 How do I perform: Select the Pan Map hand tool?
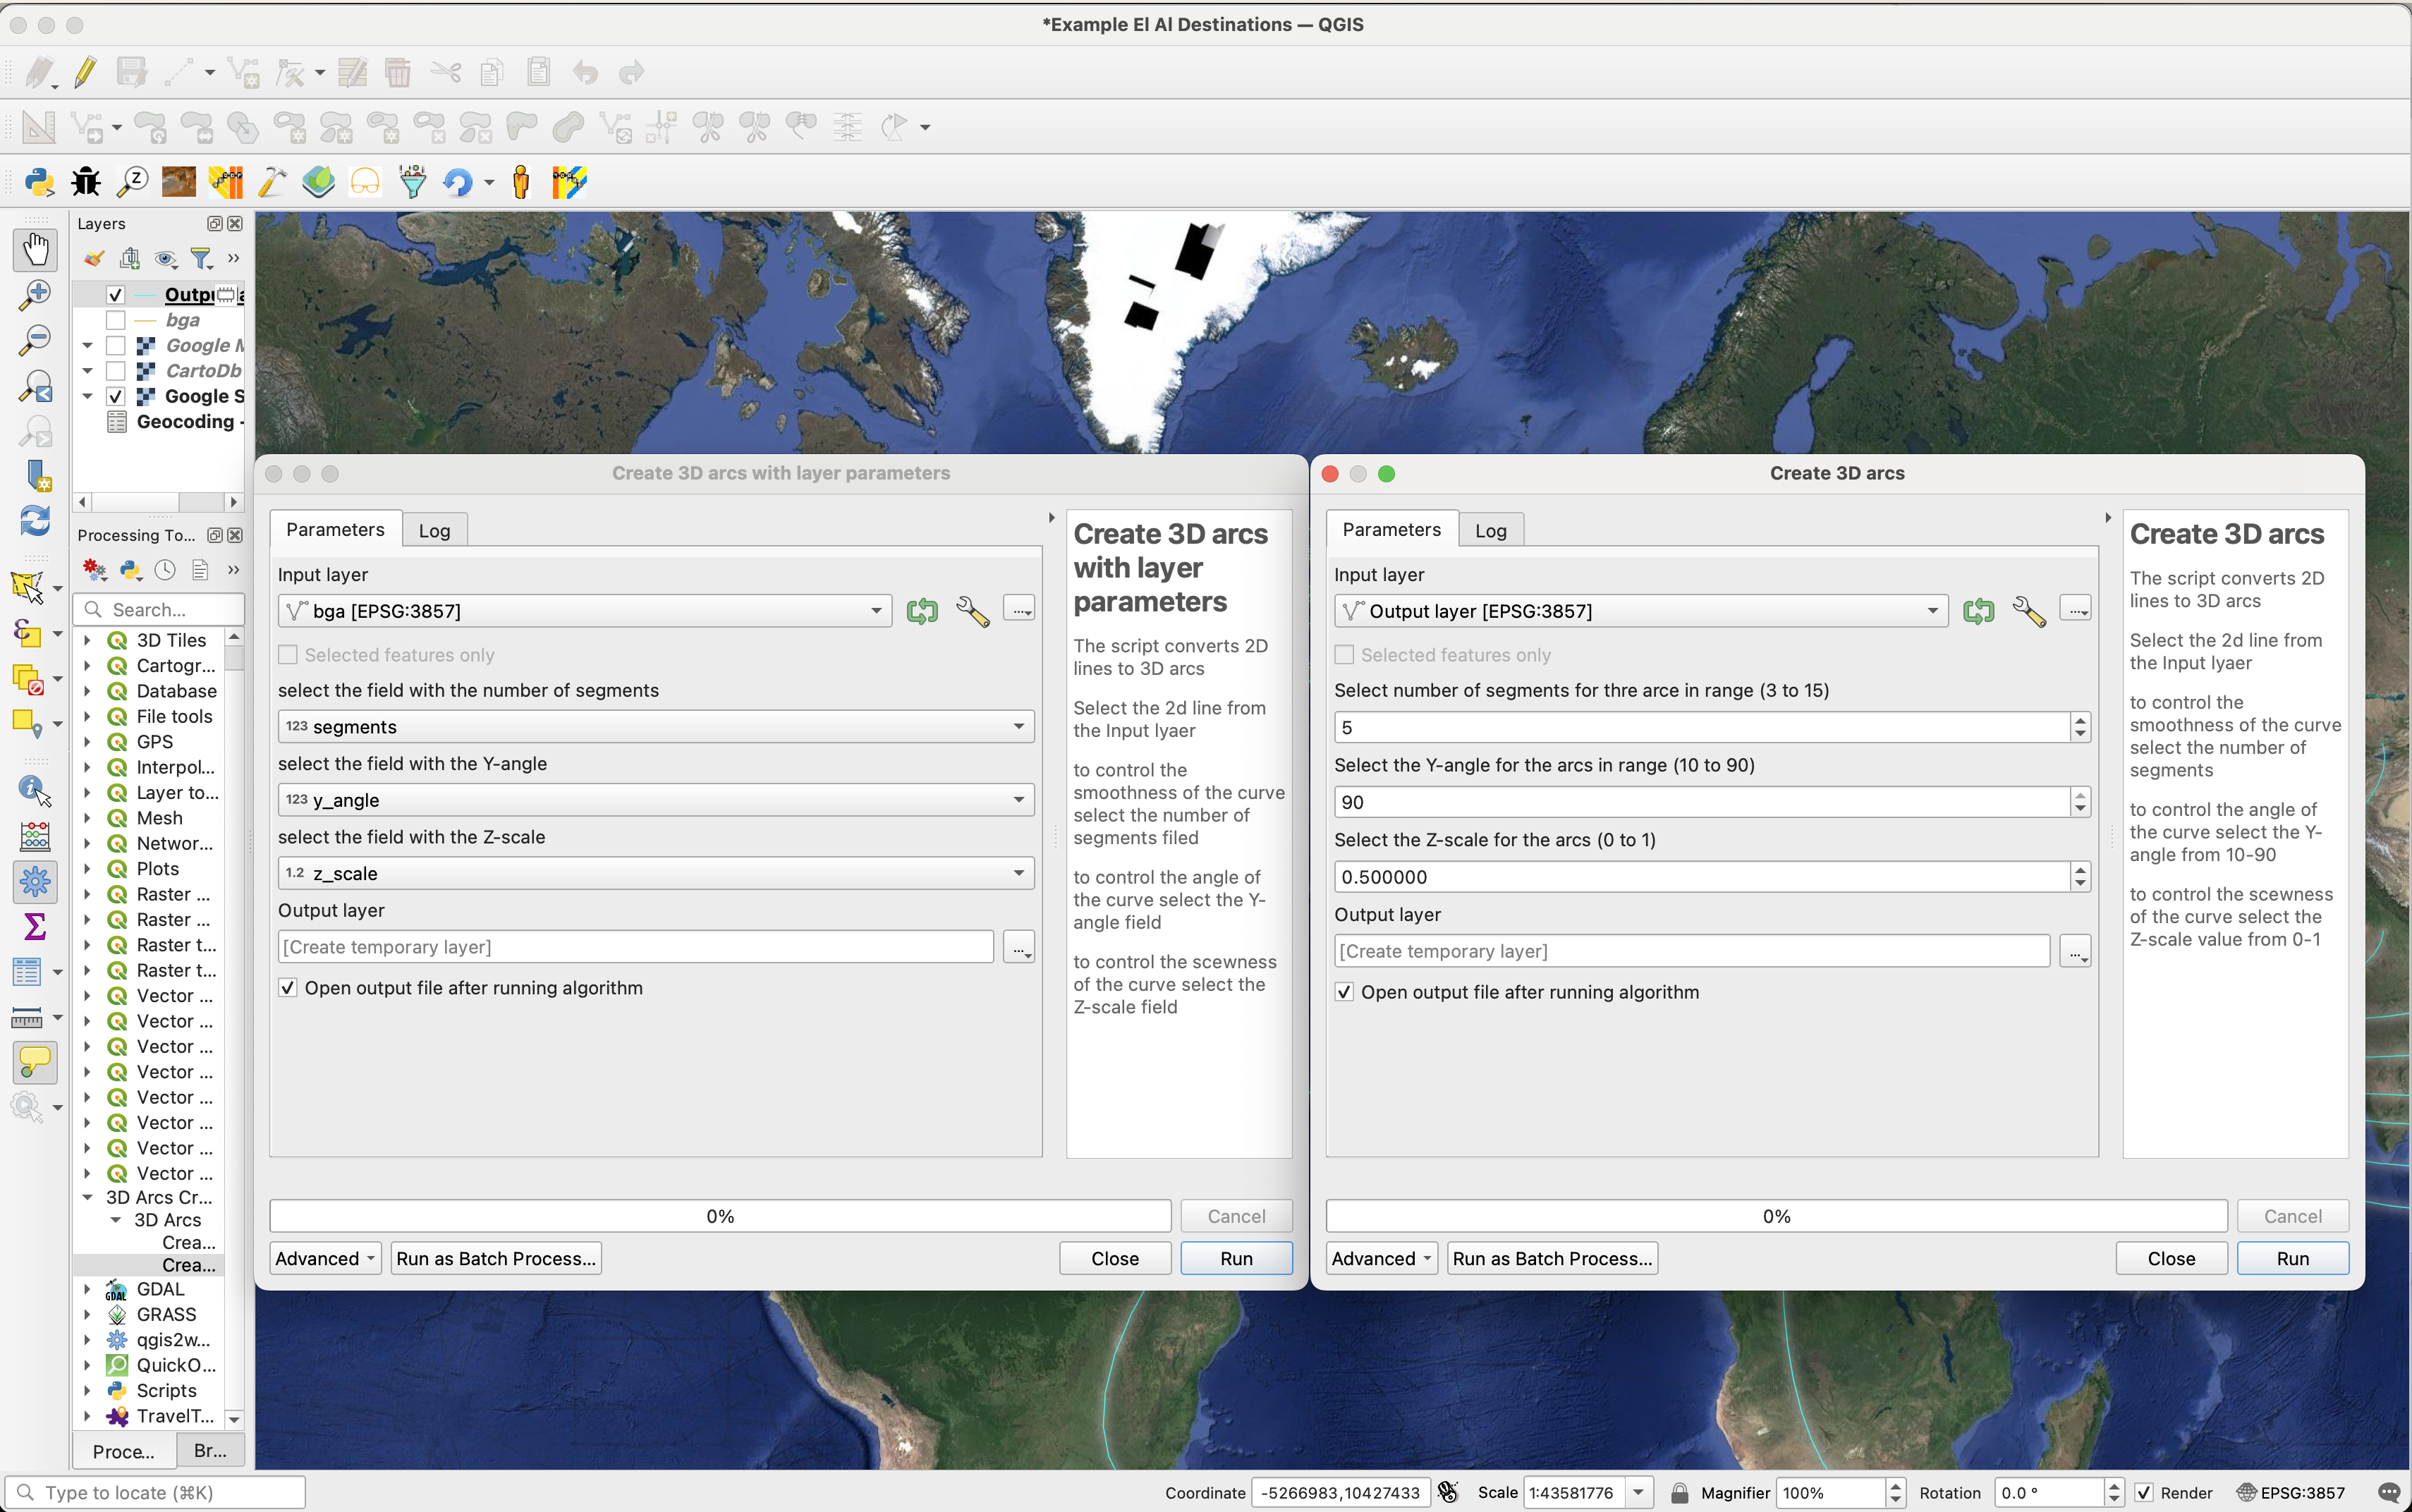[35, 249]
